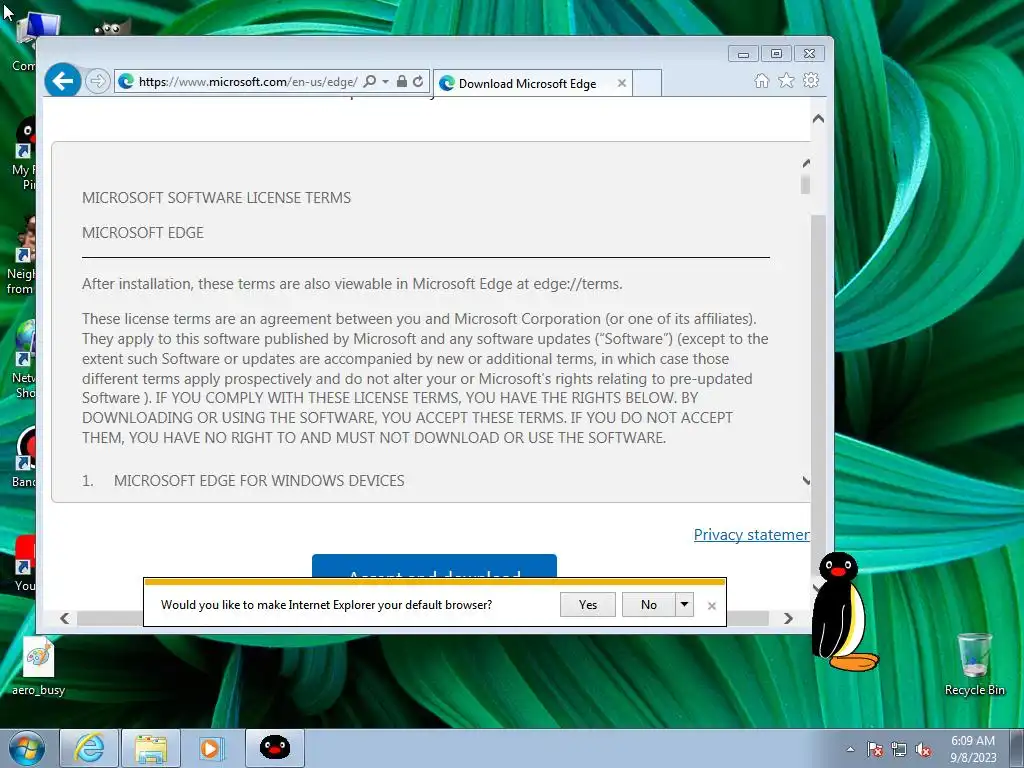Click the muted volume speaker tray icon
Image resolution: width=1024 pixels, height=768 pixels.
(x=923, y=749)
